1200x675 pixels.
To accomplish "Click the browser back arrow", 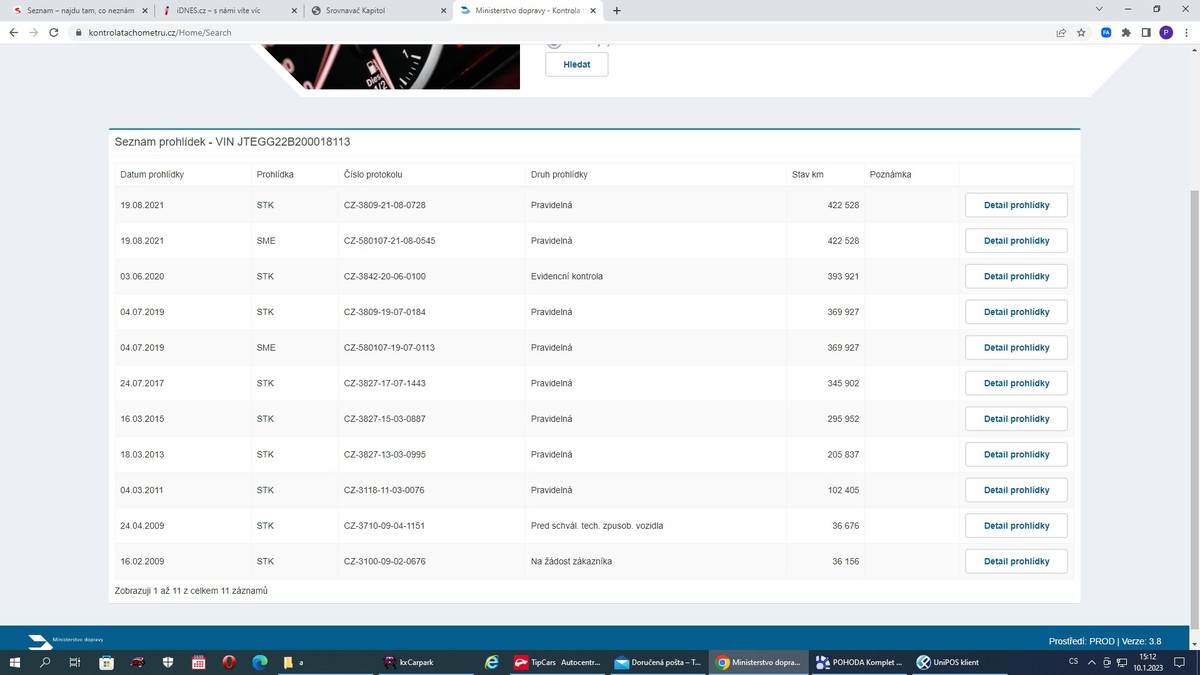I will (13, 32).
